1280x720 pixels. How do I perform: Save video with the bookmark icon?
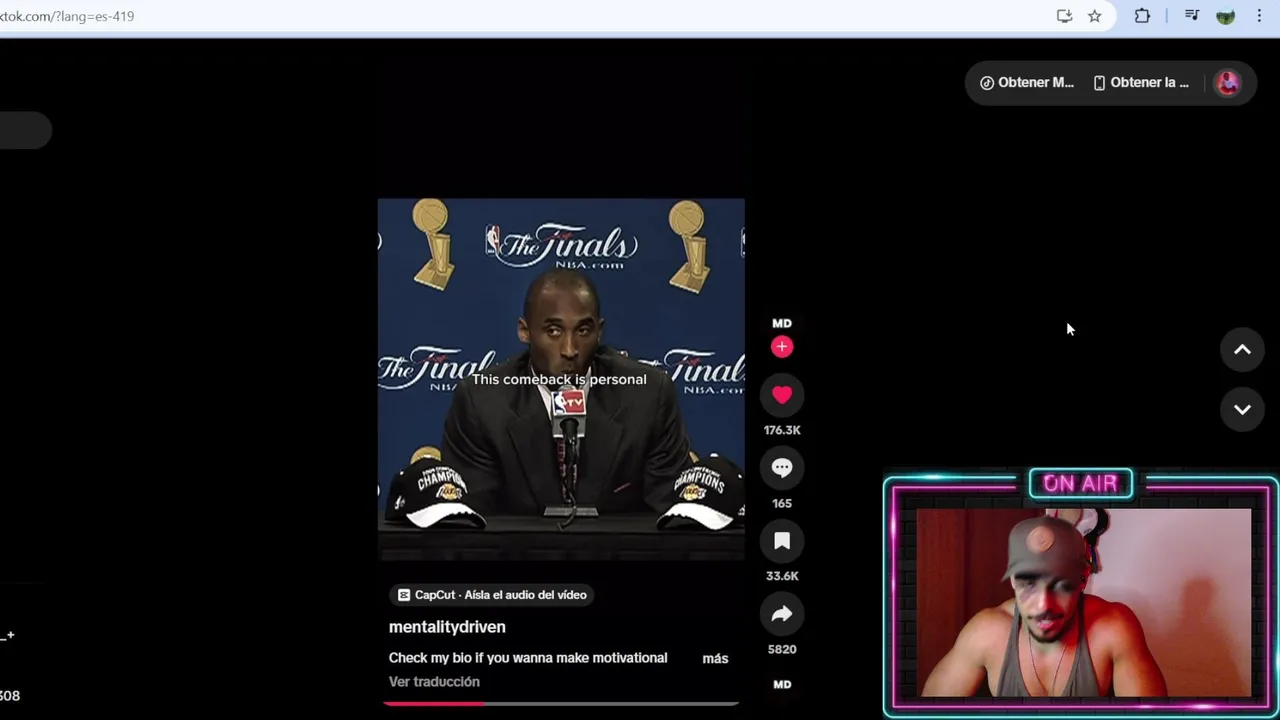click(x=782, y=541)
